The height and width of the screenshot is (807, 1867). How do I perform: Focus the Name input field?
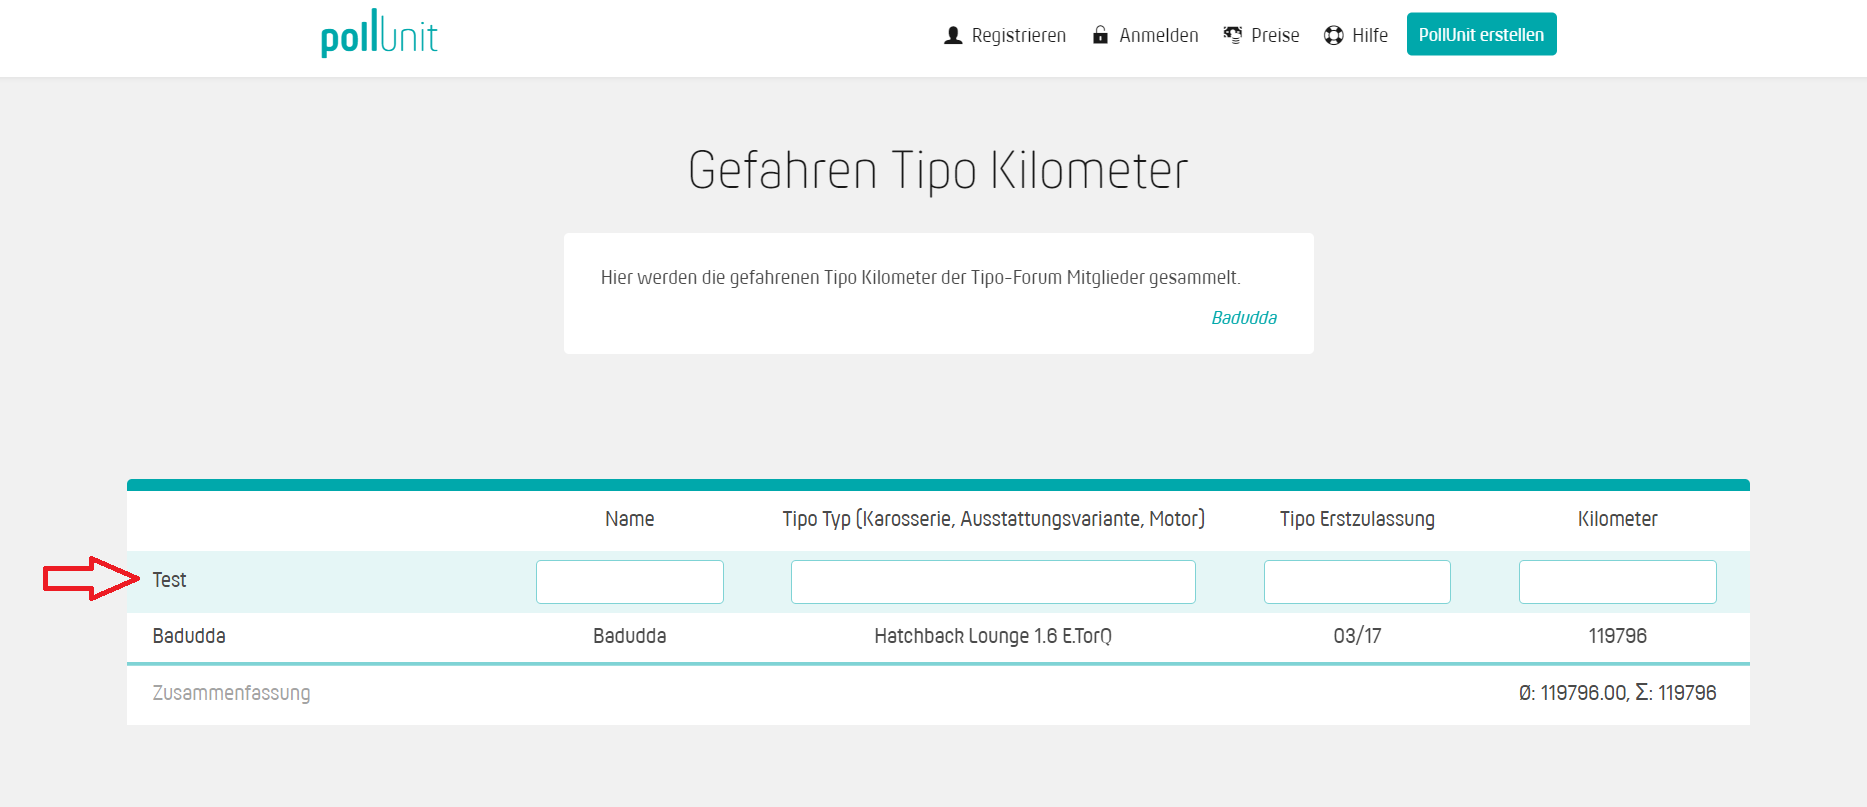(x=629, y=582)
